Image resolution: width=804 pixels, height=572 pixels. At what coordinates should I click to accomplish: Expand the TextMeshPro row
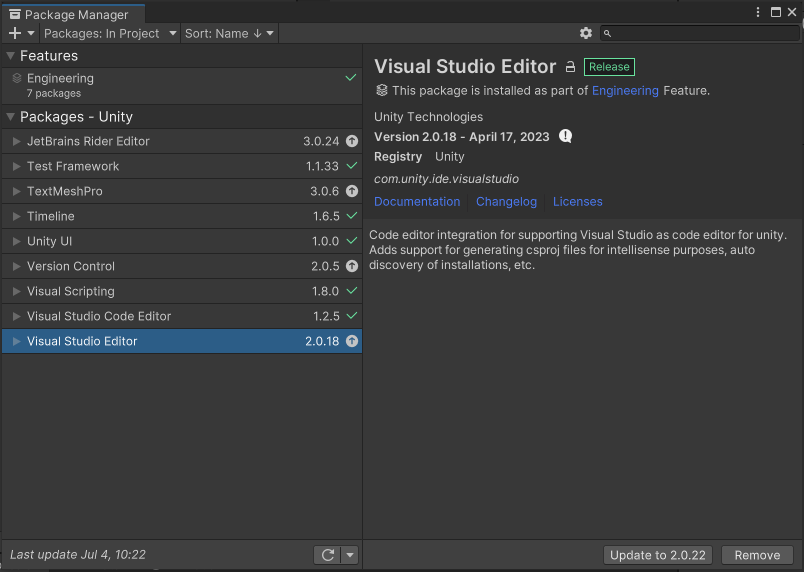click(16, 191)
